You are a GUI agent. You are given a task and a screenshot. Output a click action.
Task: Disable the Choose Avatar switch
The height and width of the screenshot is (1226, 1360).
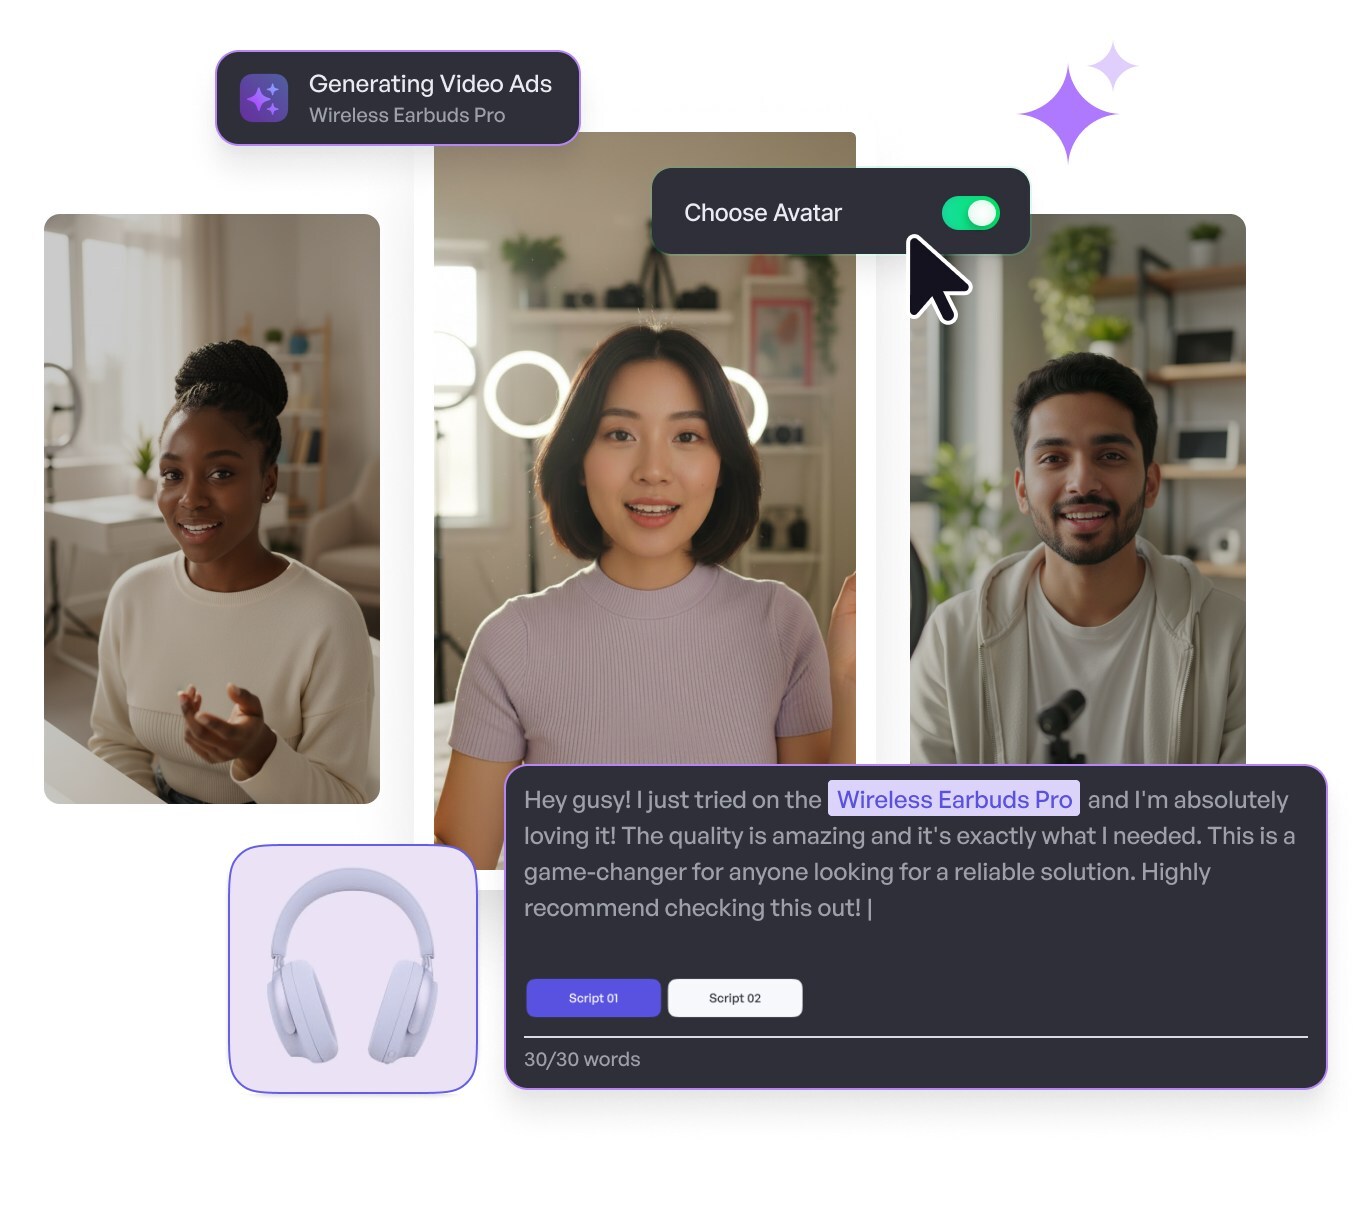tap(971, 212)
